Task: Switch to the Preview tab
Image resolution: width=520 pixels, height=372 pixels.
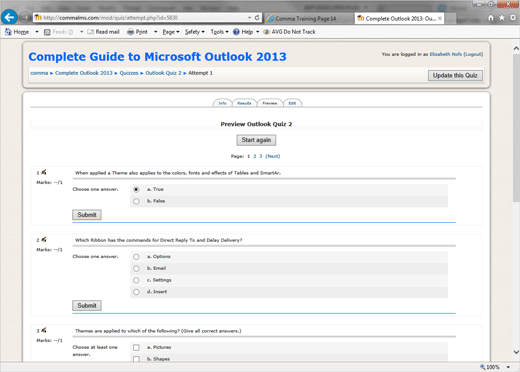Action: coord(270,103)
